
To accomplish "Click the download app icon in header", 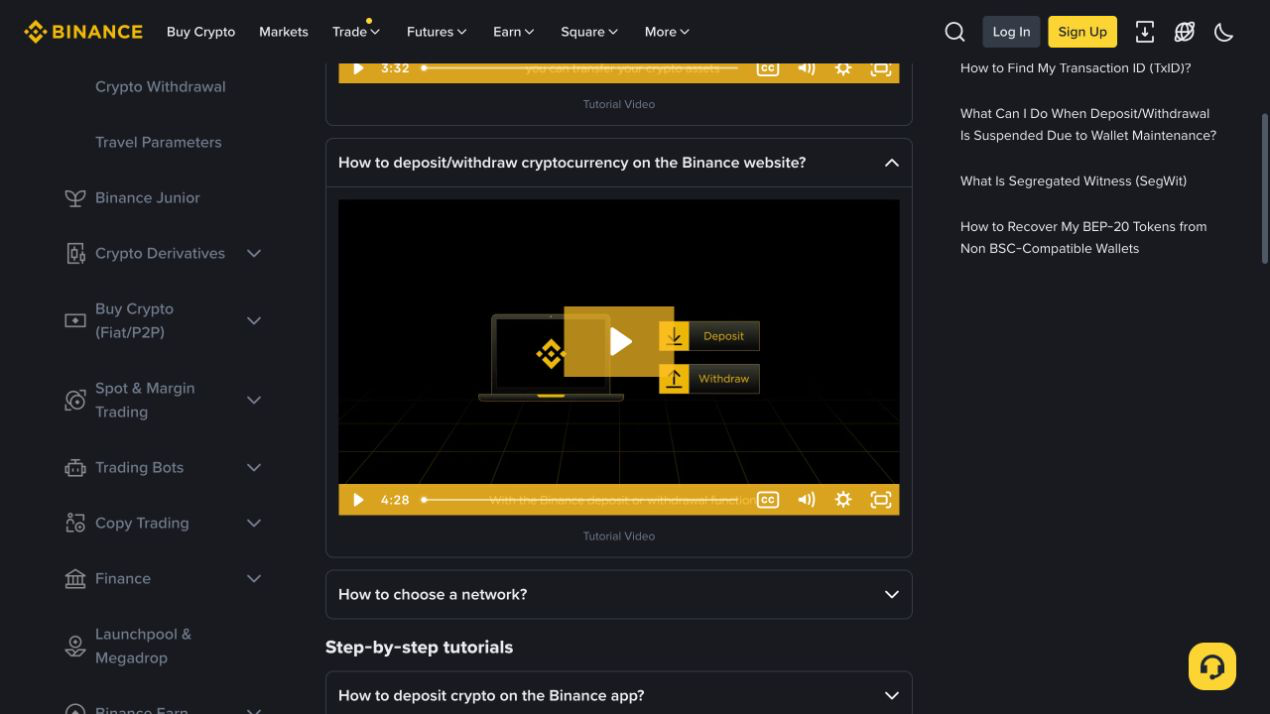I will (x=1145, y=32).
